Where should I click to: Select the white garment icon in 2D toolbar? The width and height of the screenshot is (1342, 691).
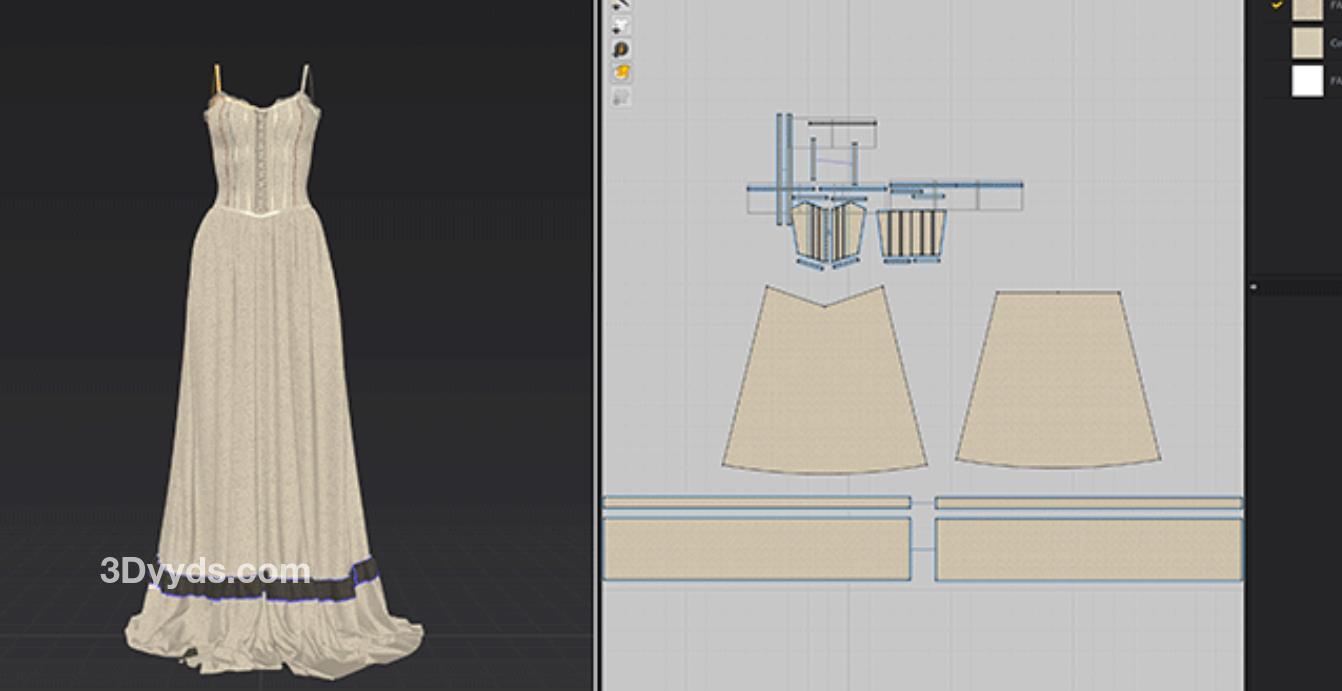coord(621,26)
